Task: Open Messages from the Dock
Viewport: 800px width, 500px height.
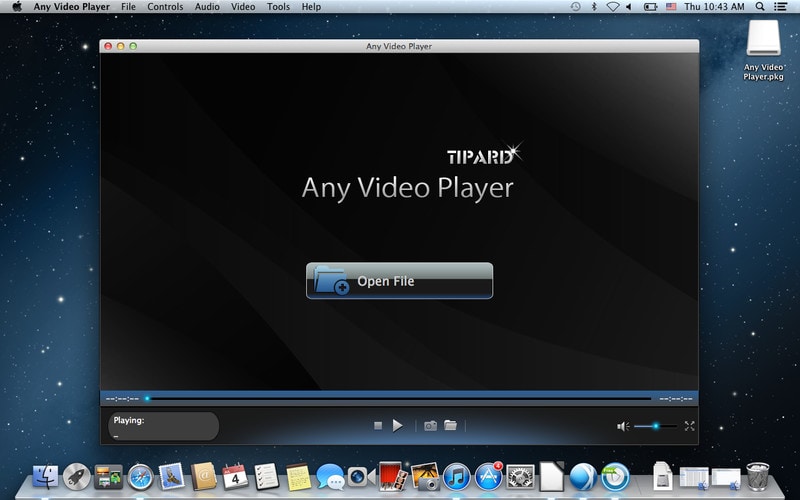Action: tap(330, 477)
